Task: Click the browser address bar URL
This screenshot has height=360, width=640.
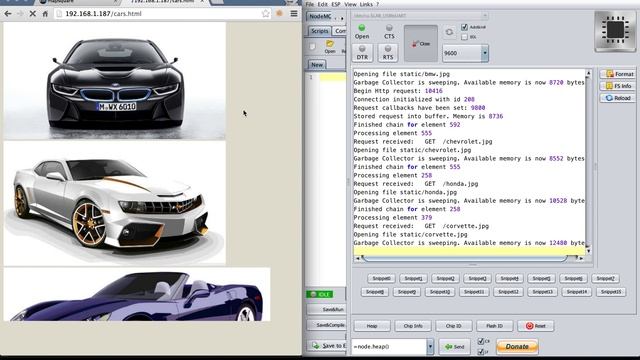Action: click(x=103, y=13)
